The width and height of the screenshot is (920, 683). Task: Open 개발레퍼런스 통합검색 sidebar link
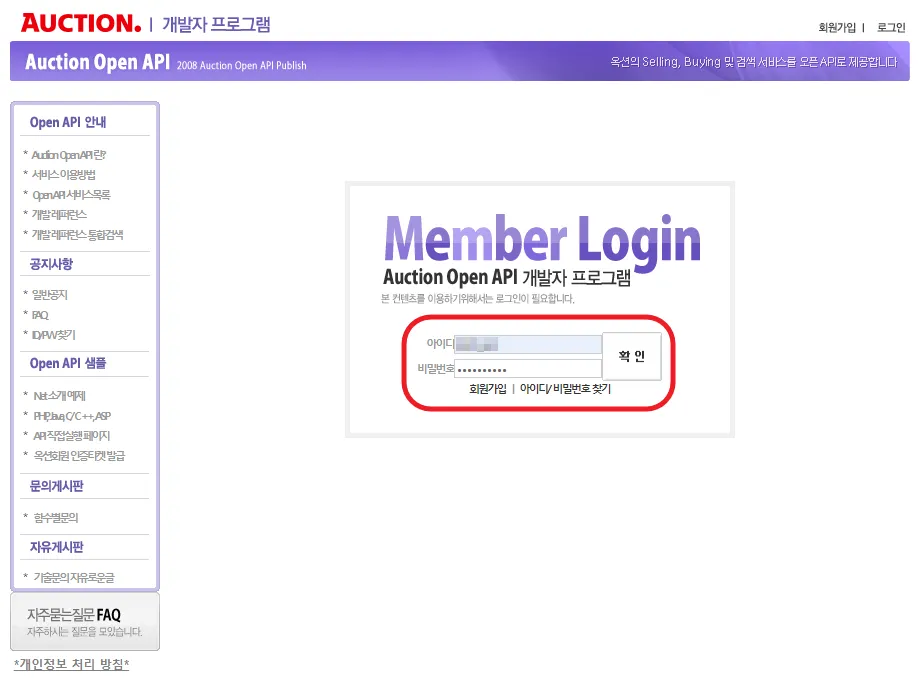click(x=77, y=235)
